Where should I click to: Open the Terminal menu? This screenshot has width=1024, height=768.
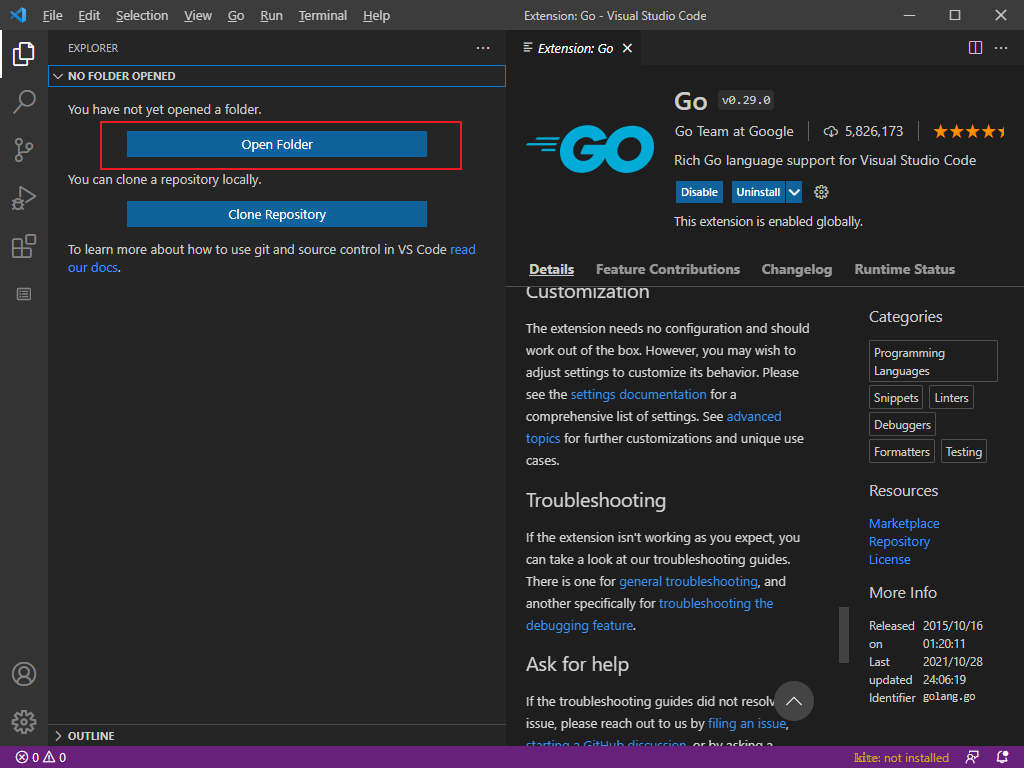[x=322, y=15]
